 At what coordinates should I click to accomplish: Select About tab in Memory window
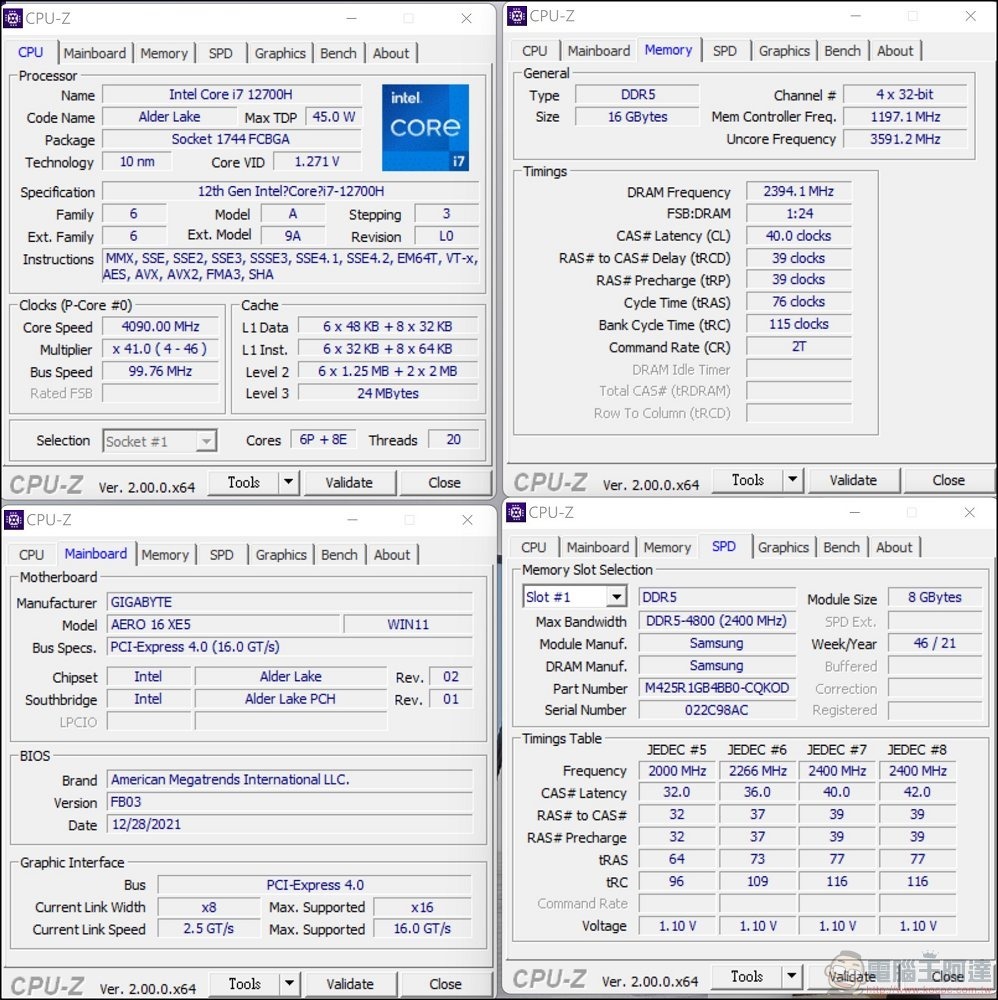click(x=895, y=51)
